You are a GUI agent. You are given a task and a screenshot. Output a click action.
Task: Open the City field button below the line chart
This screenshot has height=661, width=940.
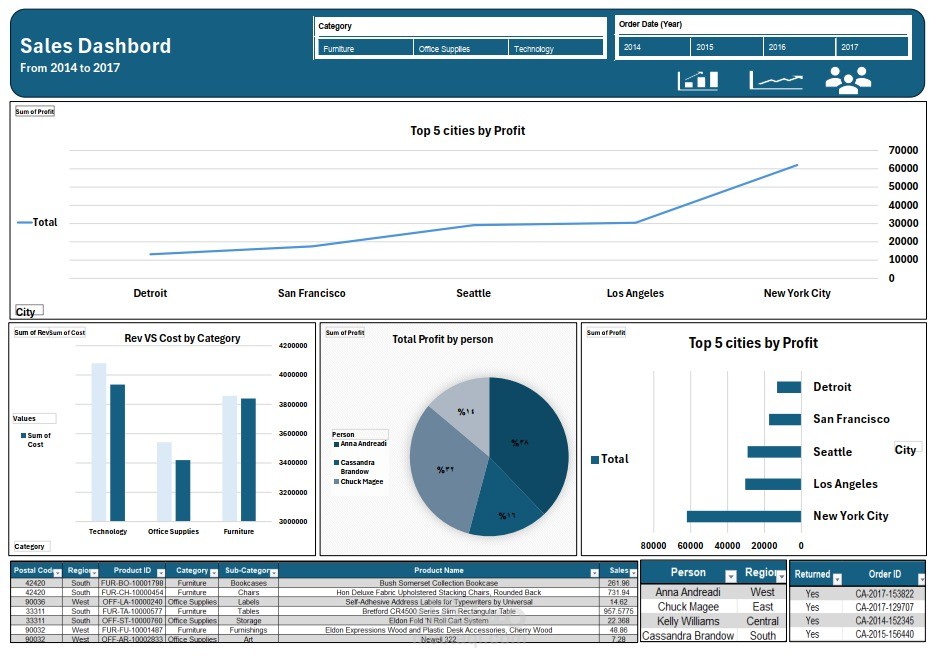[27, 311]
